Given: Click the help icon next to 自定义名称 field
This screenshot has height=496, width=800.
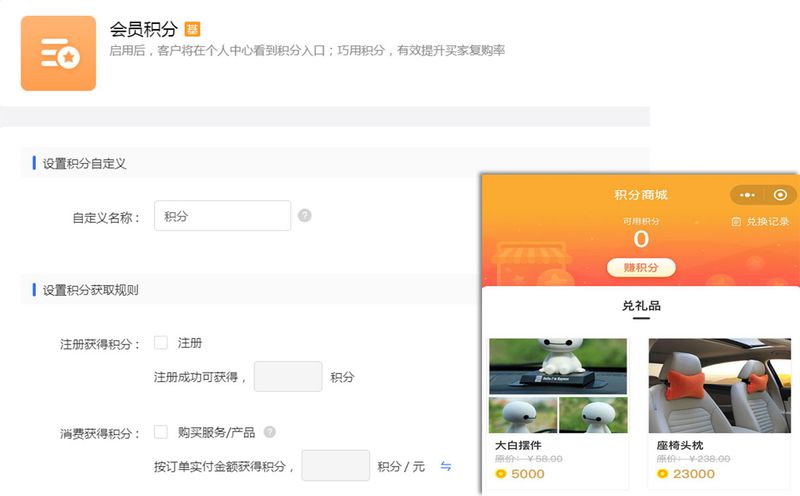Looking at the screenshot, I should click(305, 215).
